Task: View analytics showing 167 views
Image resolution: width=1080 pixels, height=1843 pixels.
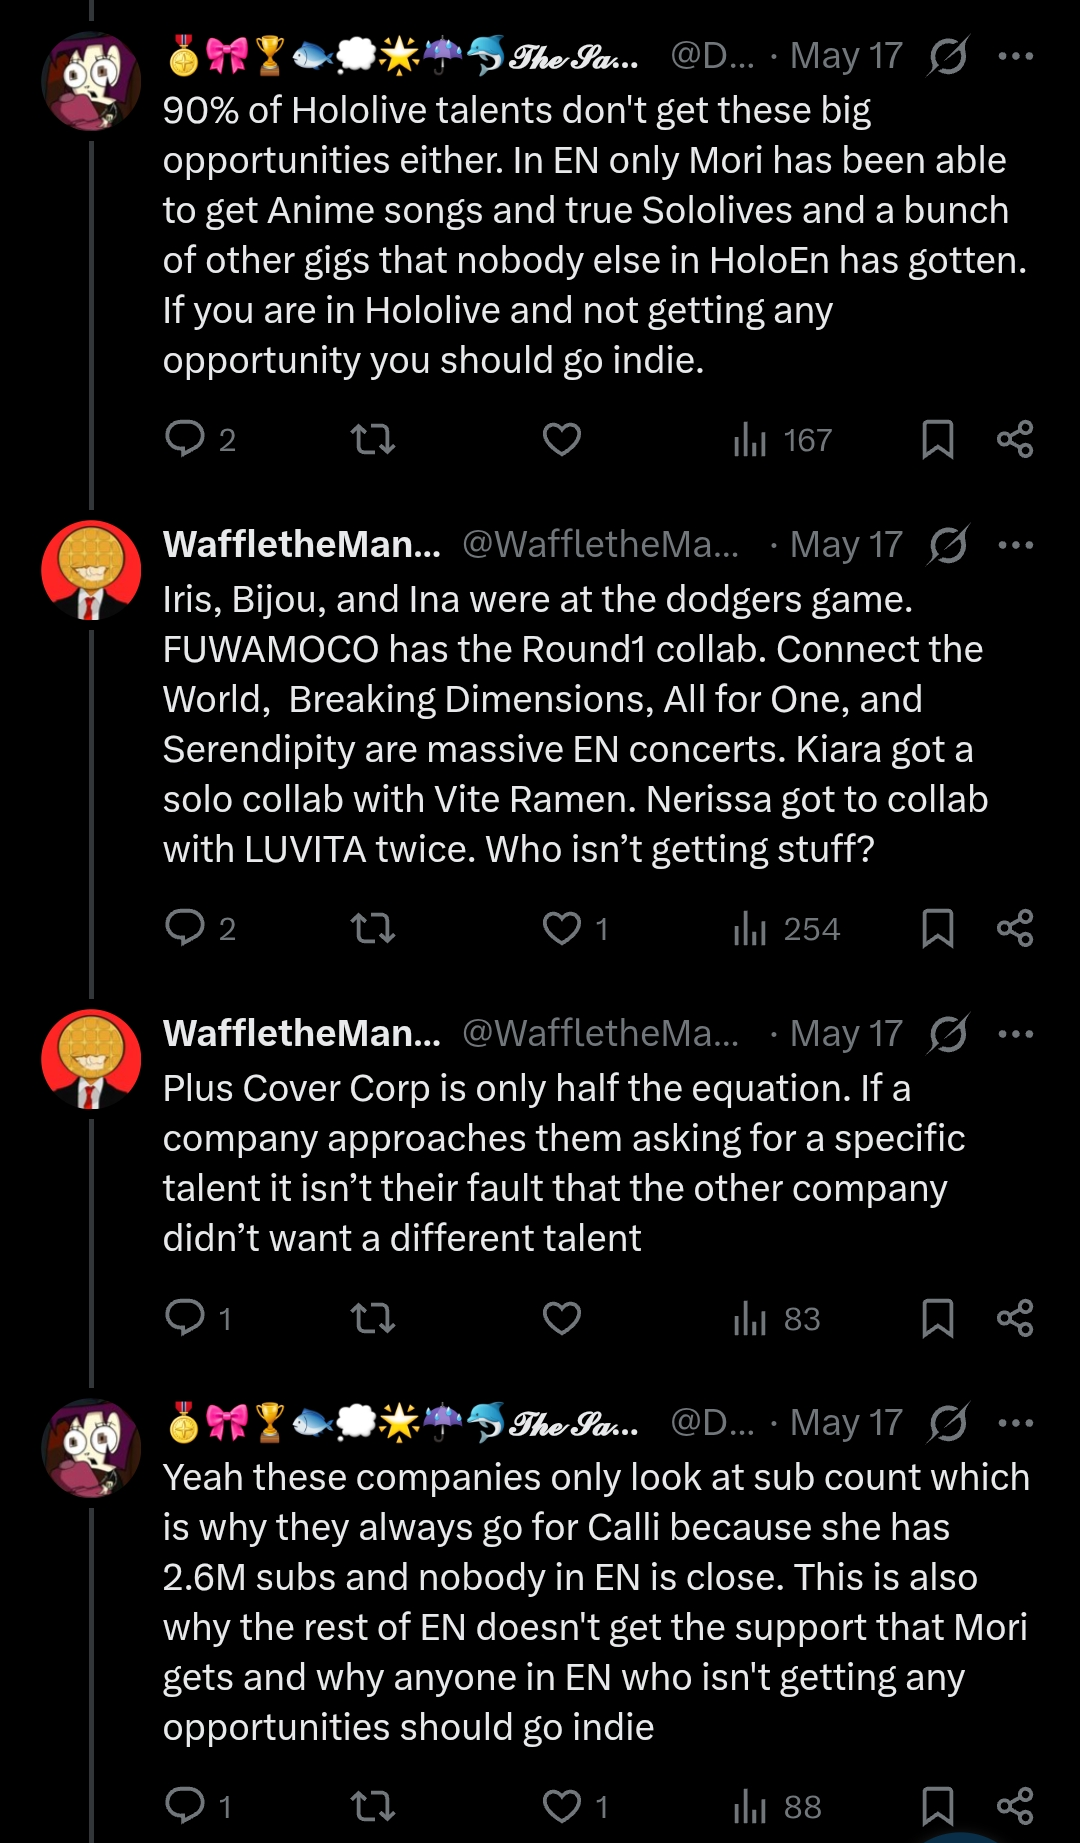Action: (783, 439)
